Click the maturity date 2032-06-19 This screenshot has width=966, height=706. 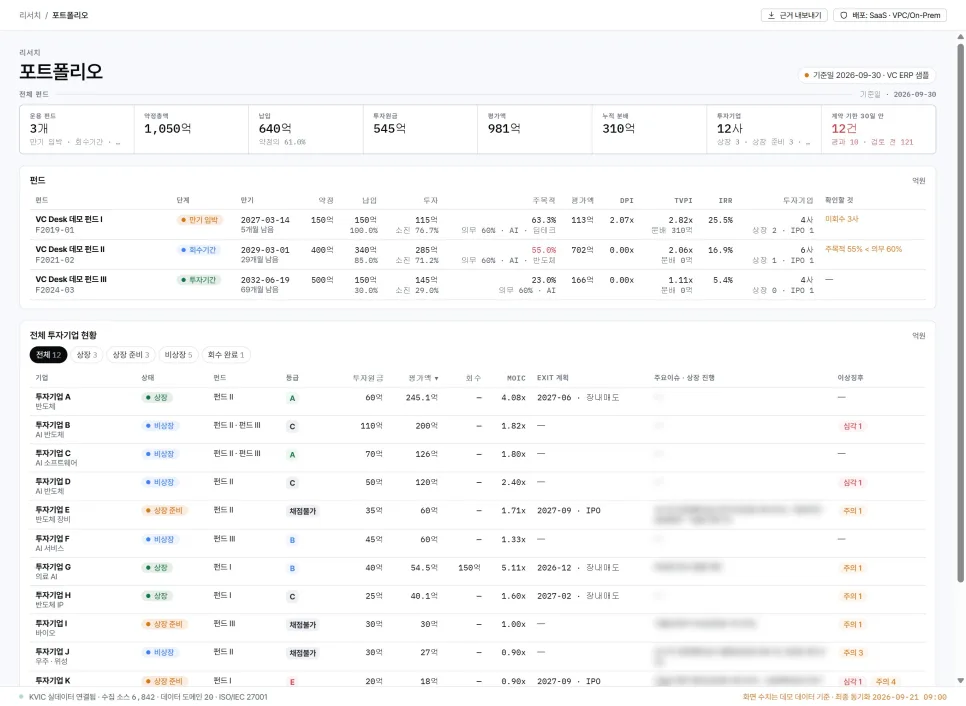pos(265,280)
